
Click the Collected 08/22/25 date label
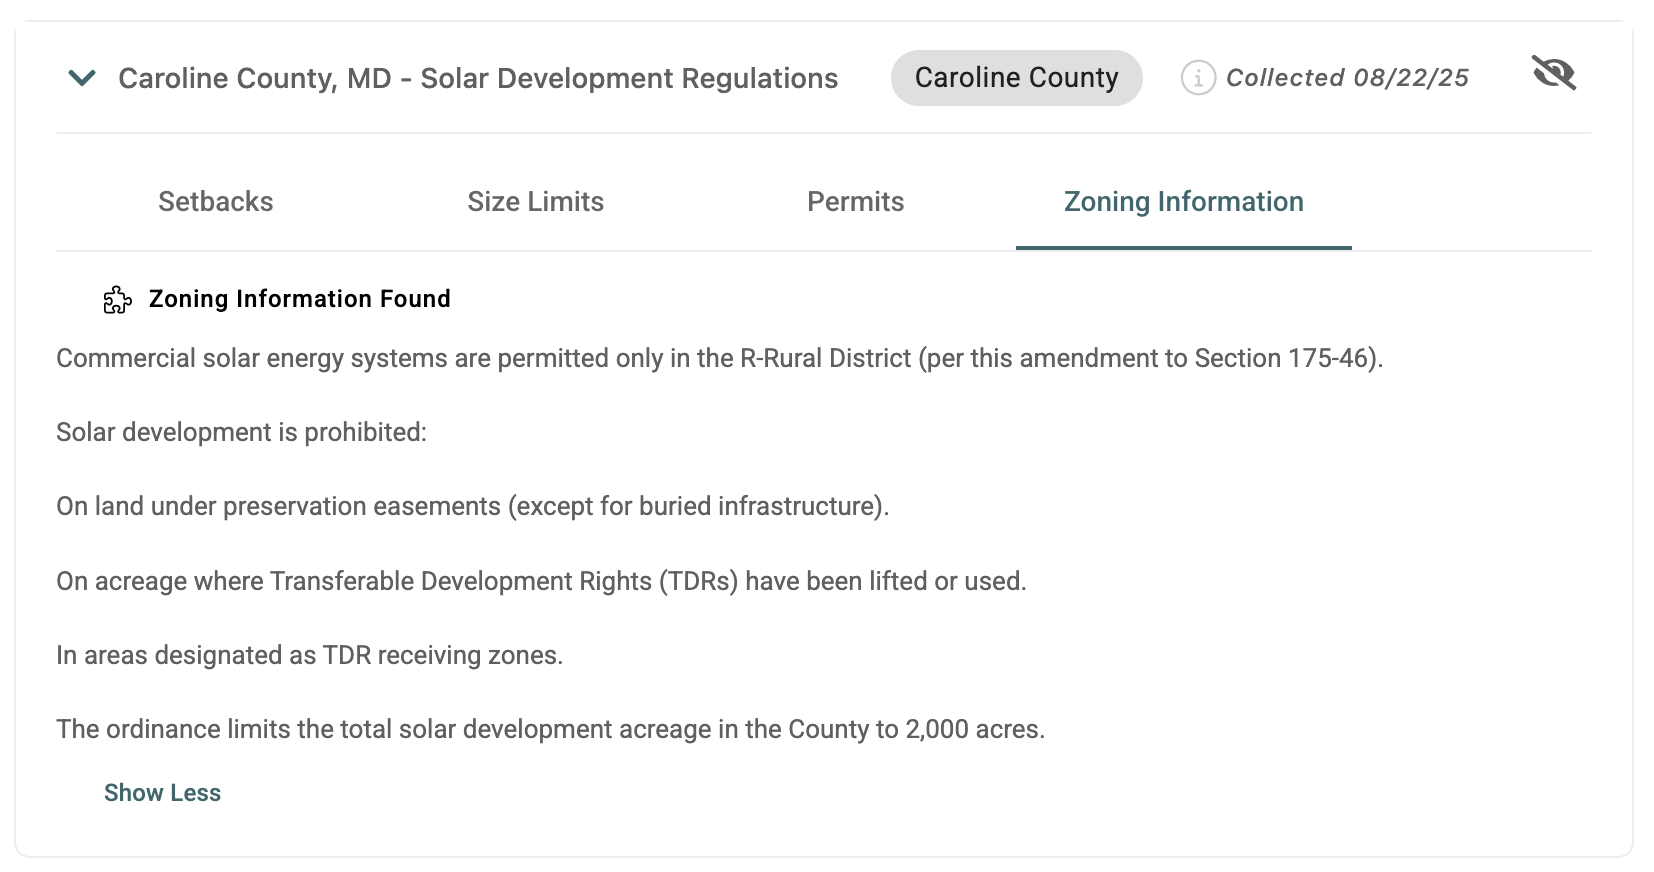click(x=1347, y=78)
